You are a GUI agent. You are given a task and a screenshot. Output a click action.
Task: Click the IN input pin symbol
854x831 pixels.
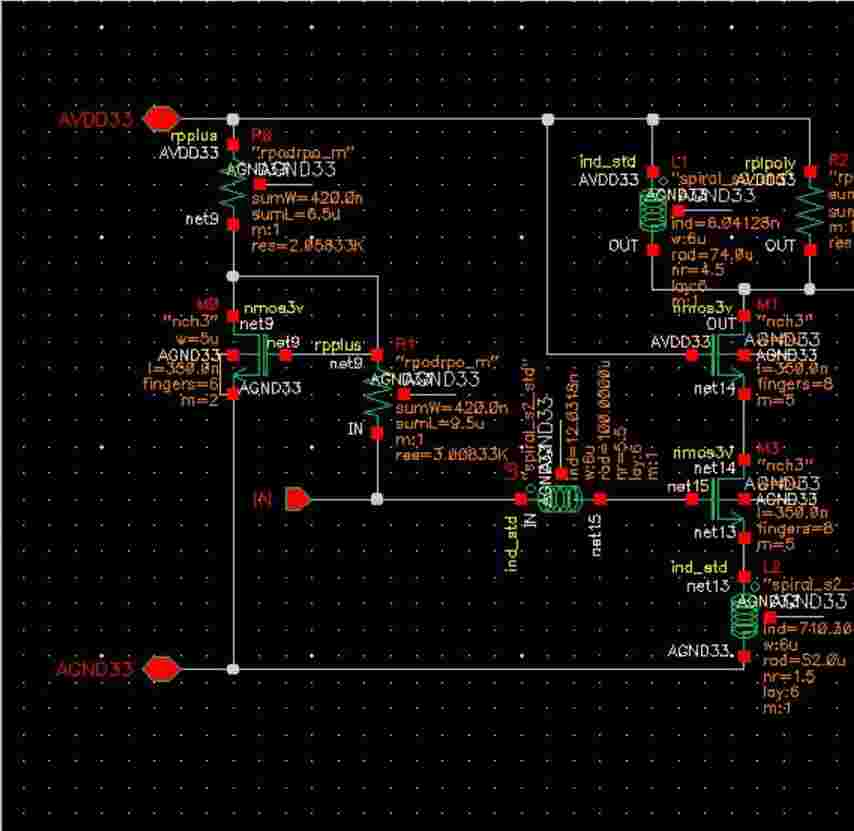pos(298,498)
